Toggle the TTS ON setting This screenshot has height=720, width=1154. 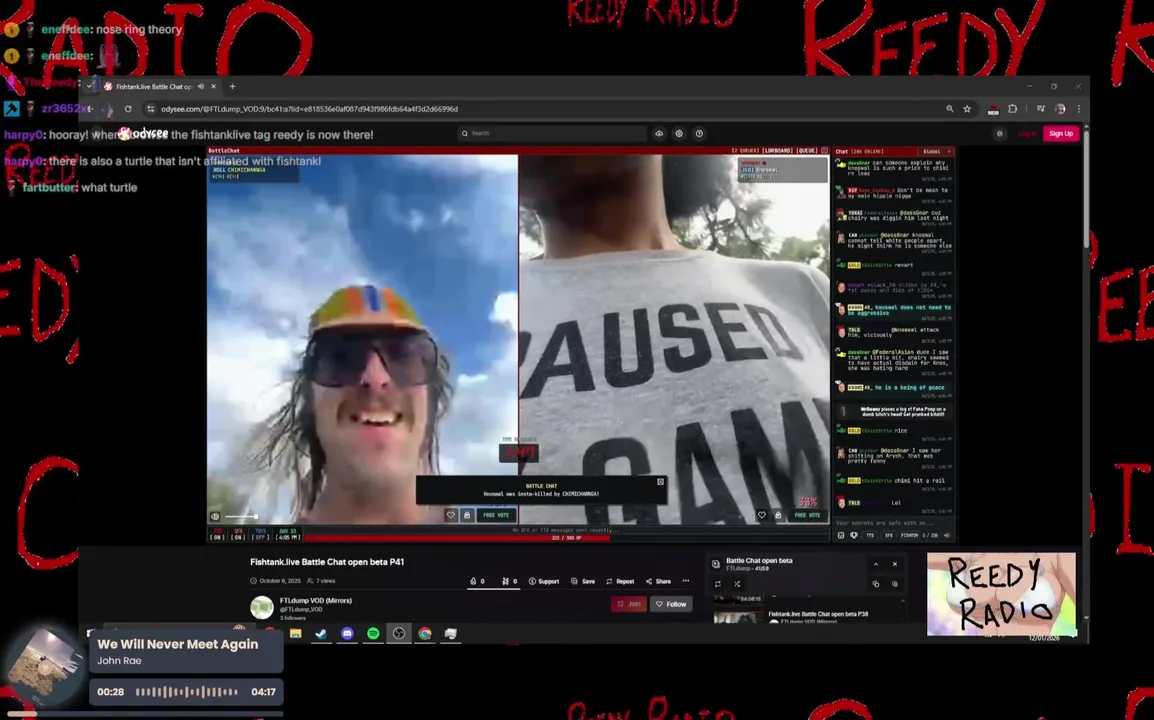tap(217, 534)
